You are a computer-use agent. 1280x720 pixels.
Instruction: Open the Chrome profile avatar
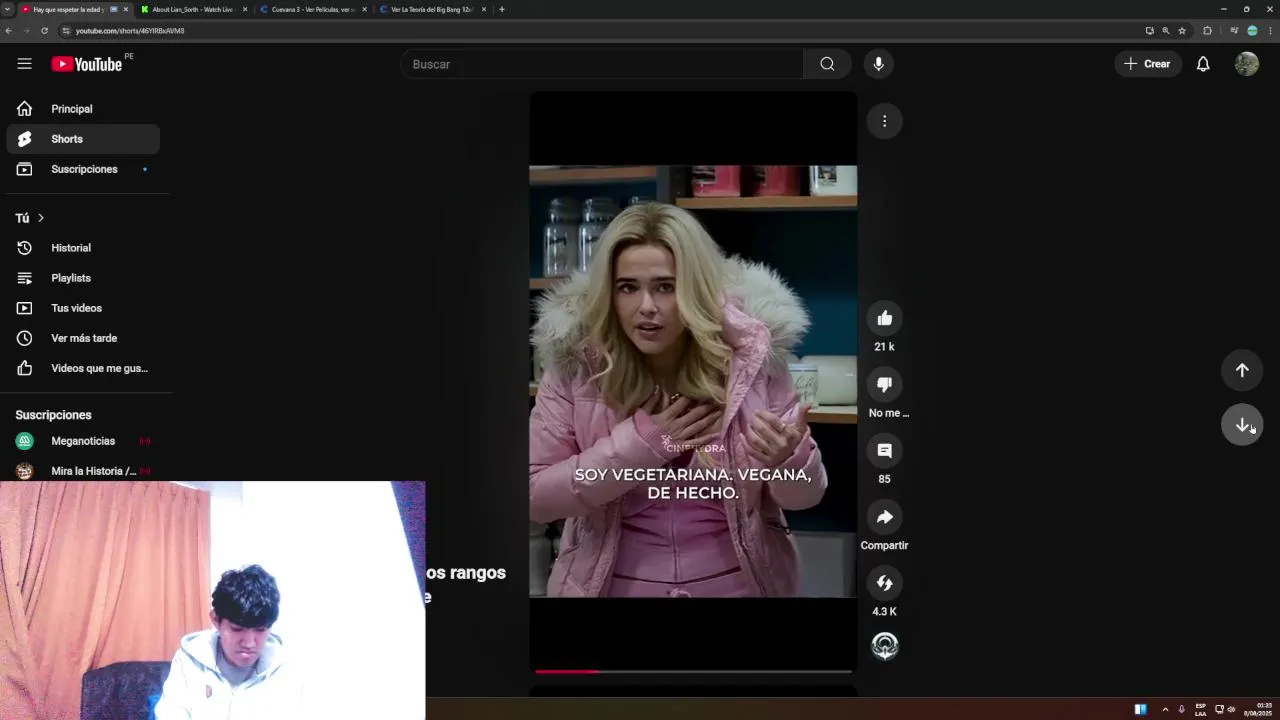(1252, 31)
